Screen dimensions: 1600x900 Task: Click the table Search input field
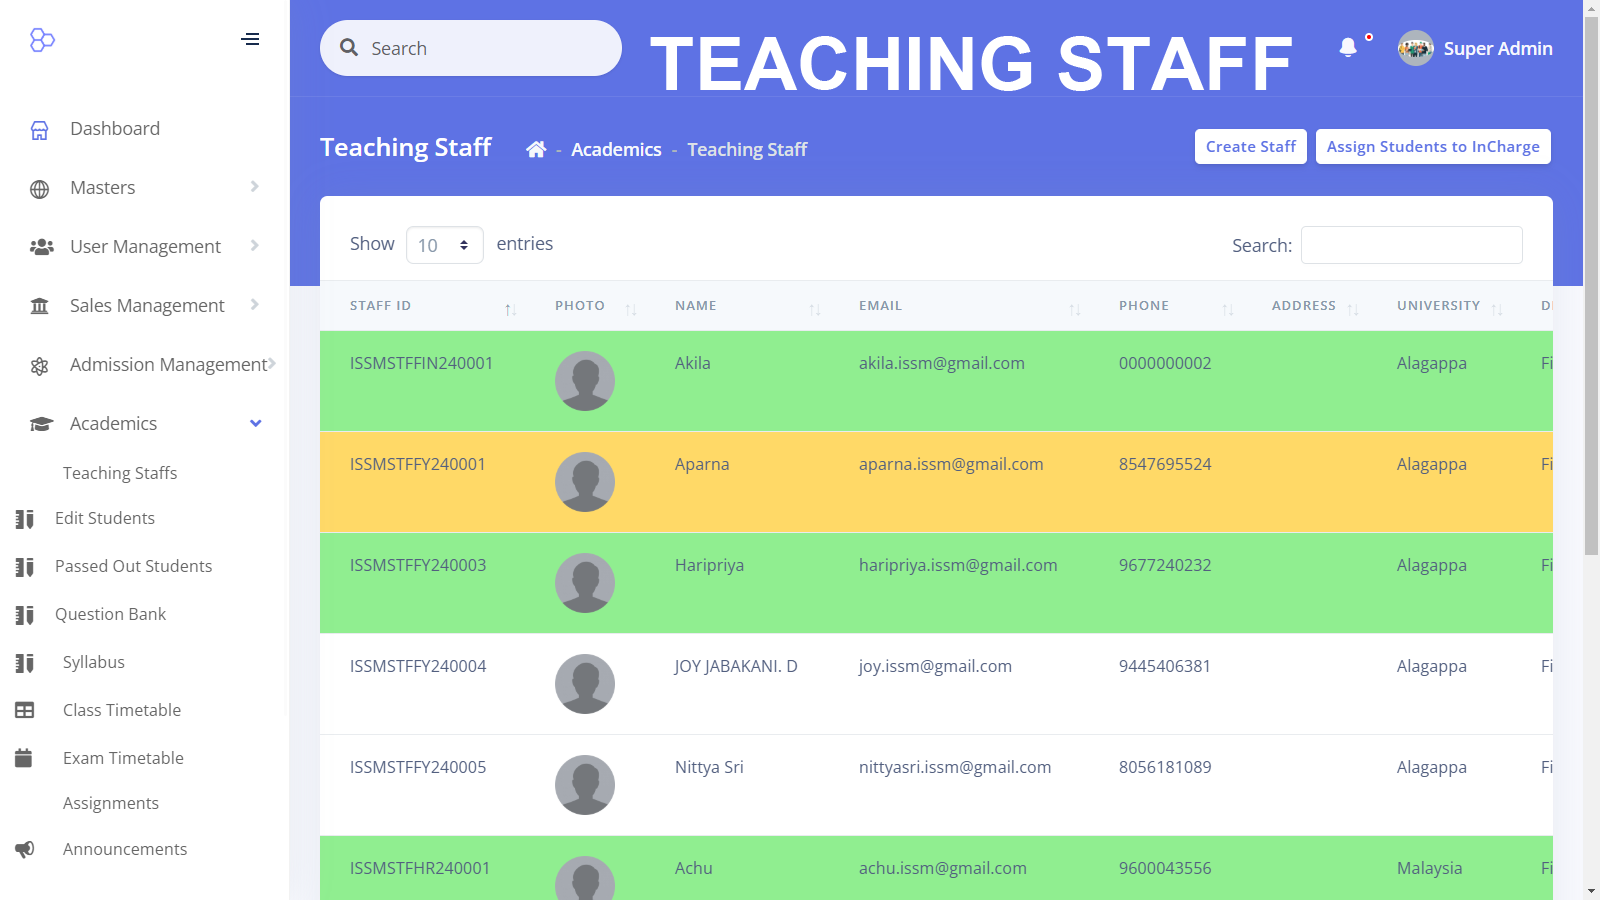tap(1411, 245)
